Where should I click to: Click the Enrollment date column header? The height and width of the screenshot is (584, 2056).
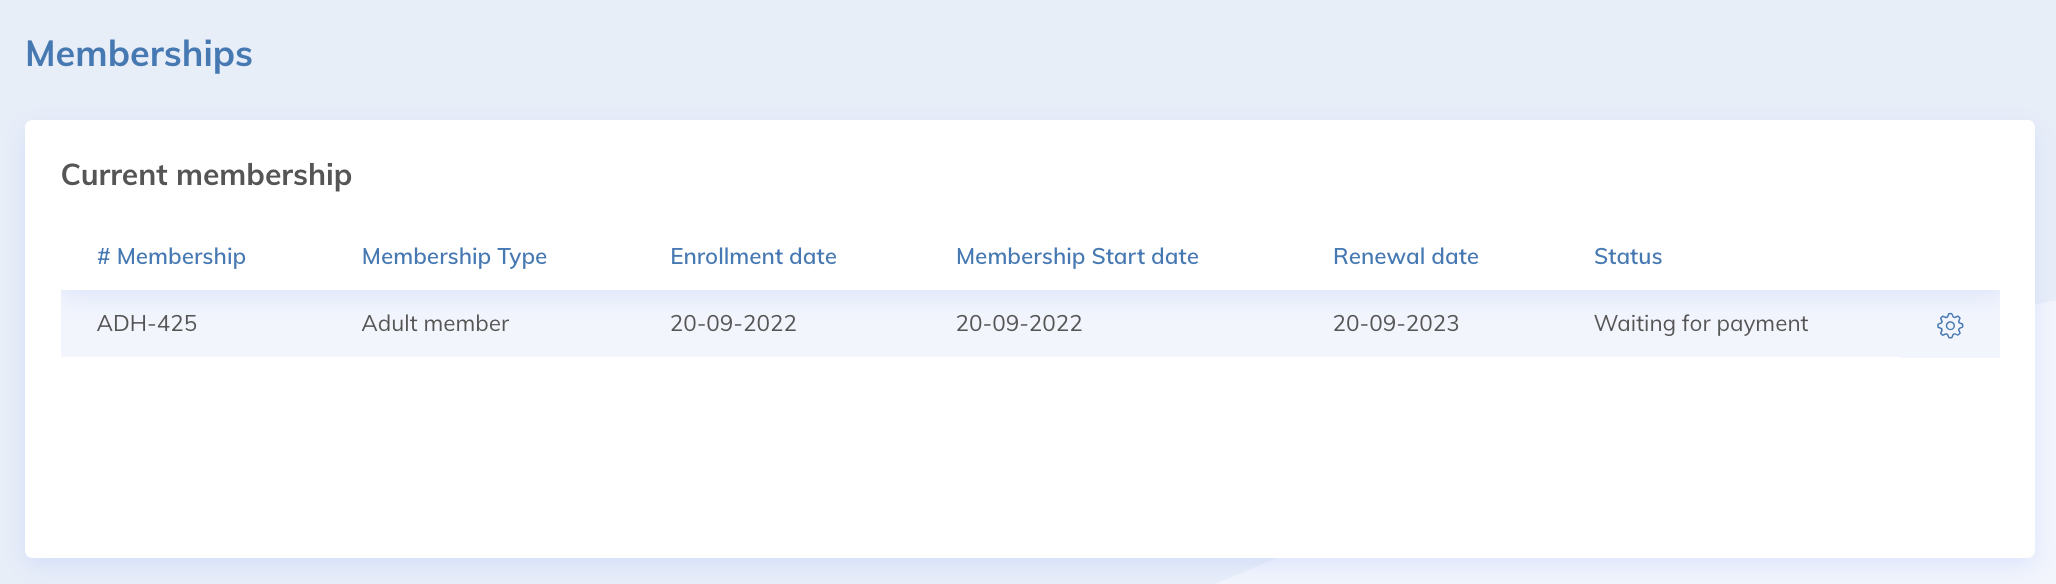coord(753,256)
